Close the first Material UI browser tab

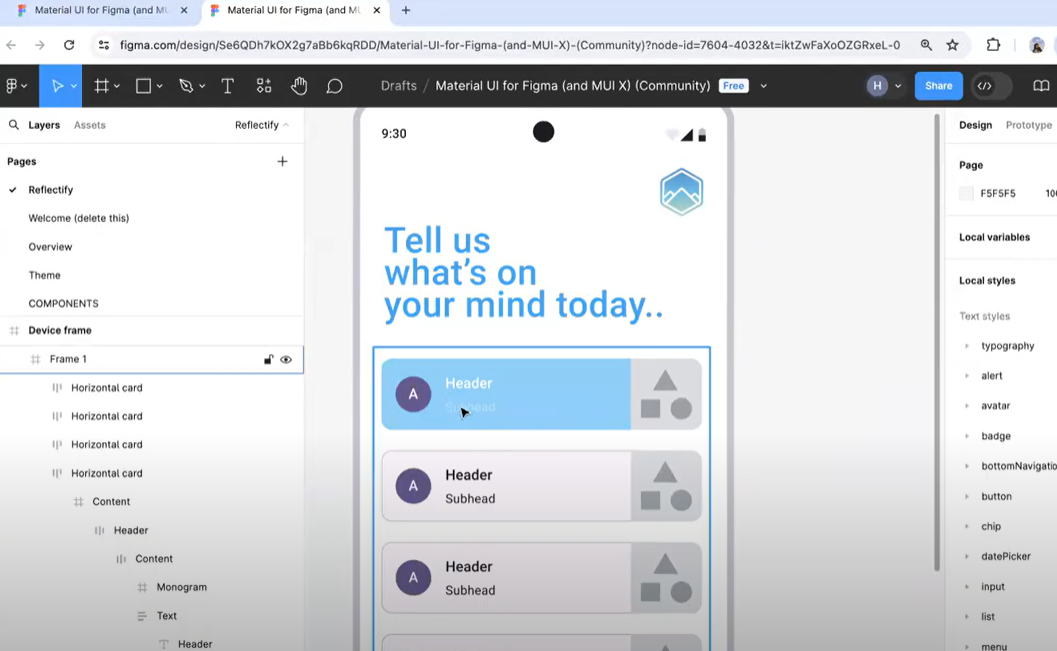click(x=184, y=10)
